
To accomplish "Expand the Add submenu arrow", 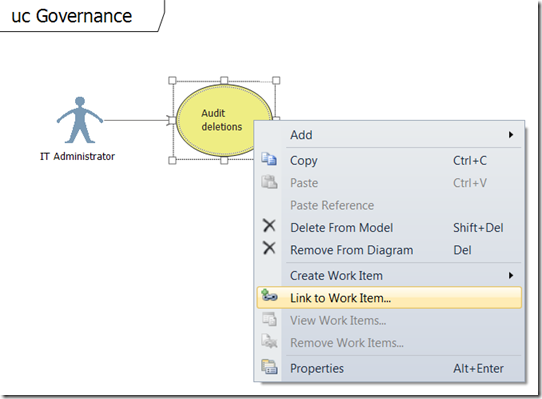I will click(511, 134).
